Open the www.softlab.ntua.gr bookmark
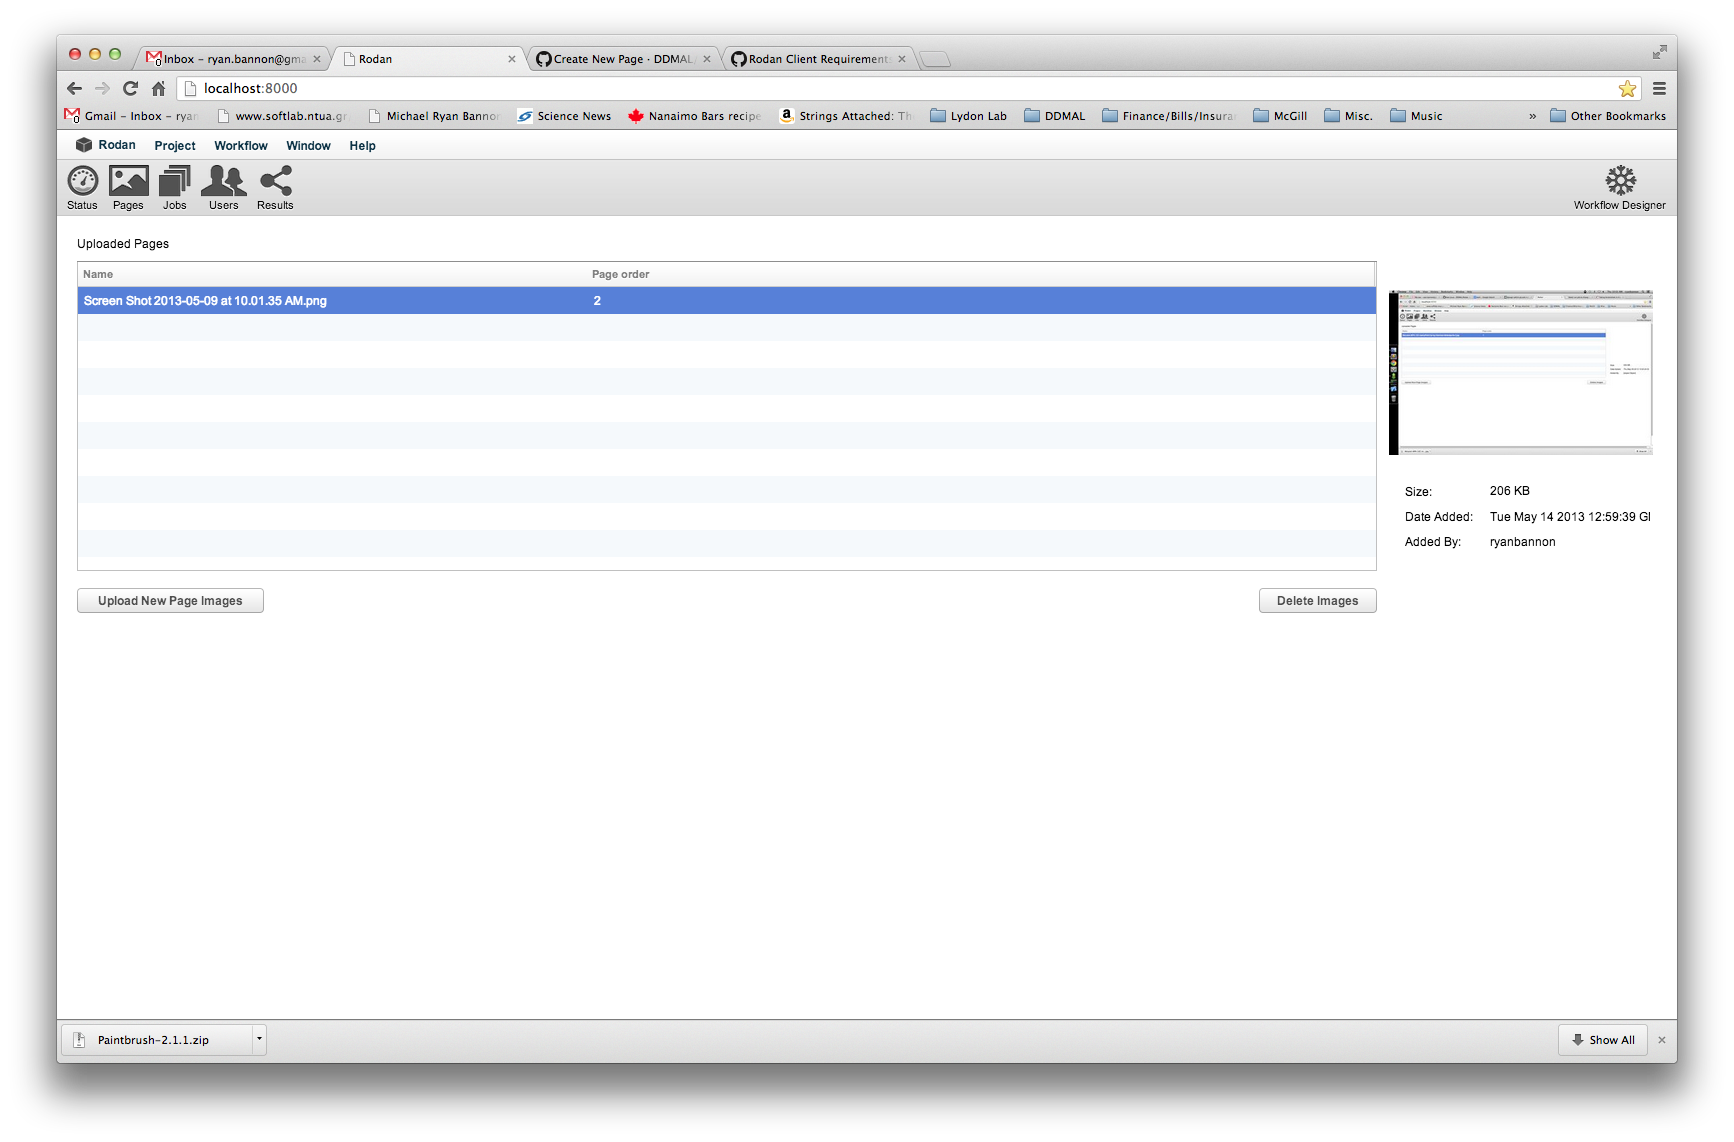The height and width of the screenshot is (1142, 1734). [x=282, y=116]
